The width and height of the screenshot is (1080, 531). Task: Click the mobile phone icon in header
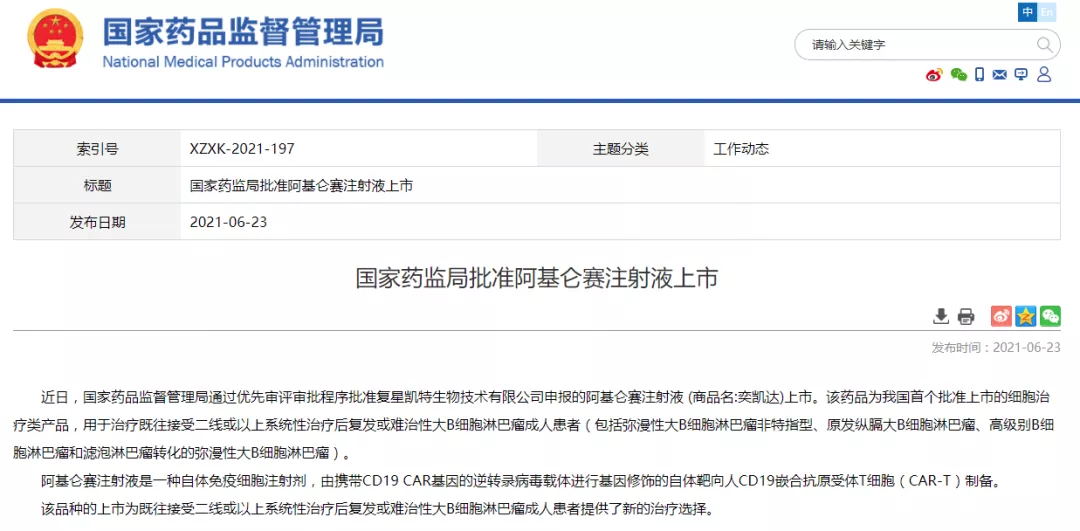980,75
